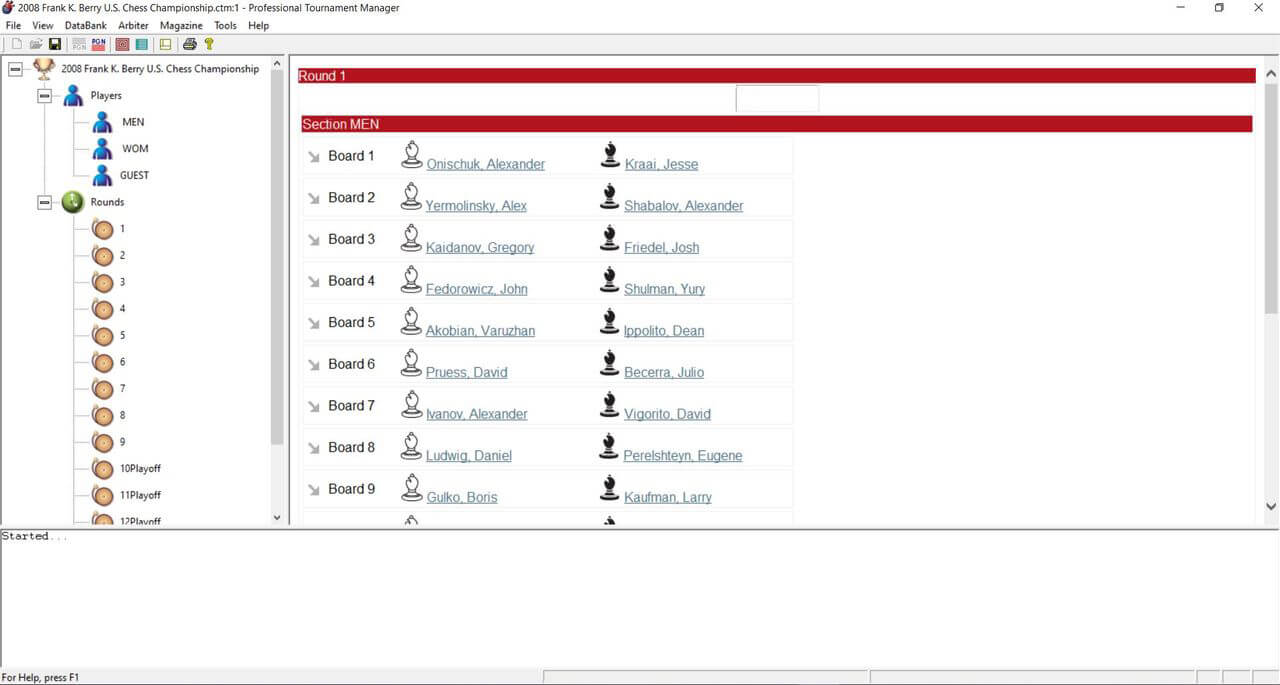Click the WOM section player icon

(102, 149)
